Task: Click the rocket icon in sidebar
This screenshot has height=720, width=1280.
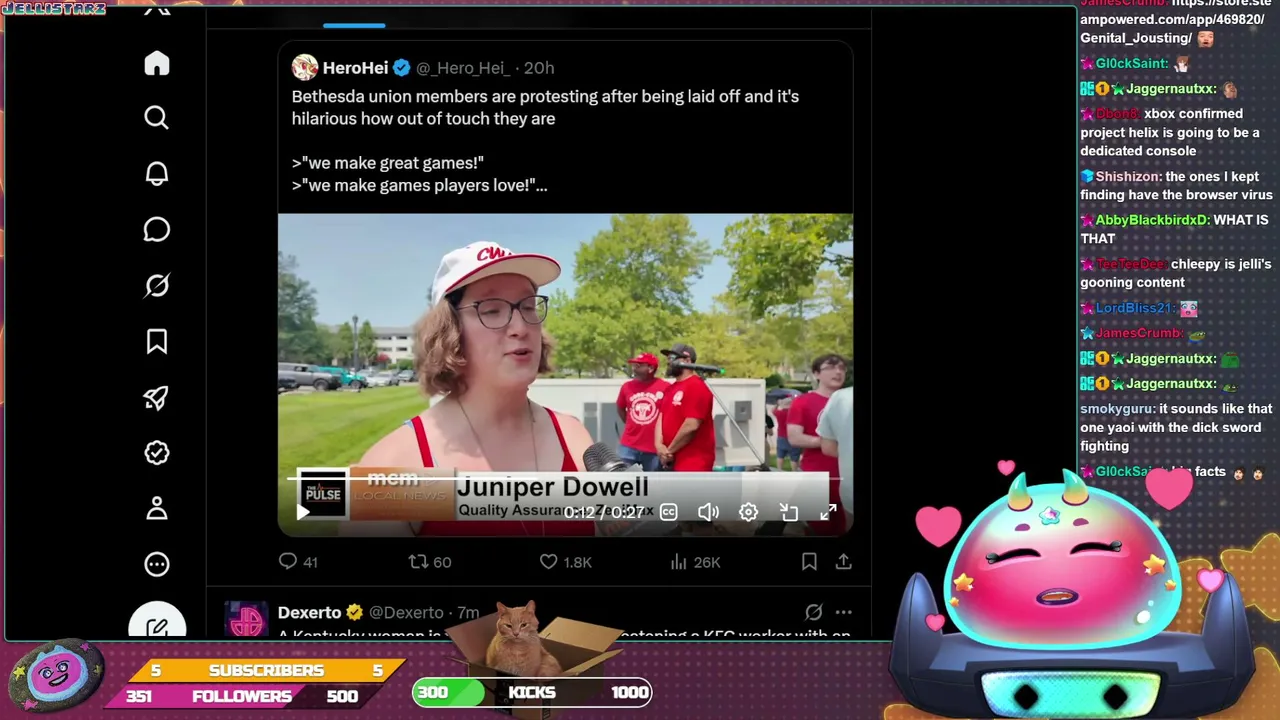Action: point(157,398)
